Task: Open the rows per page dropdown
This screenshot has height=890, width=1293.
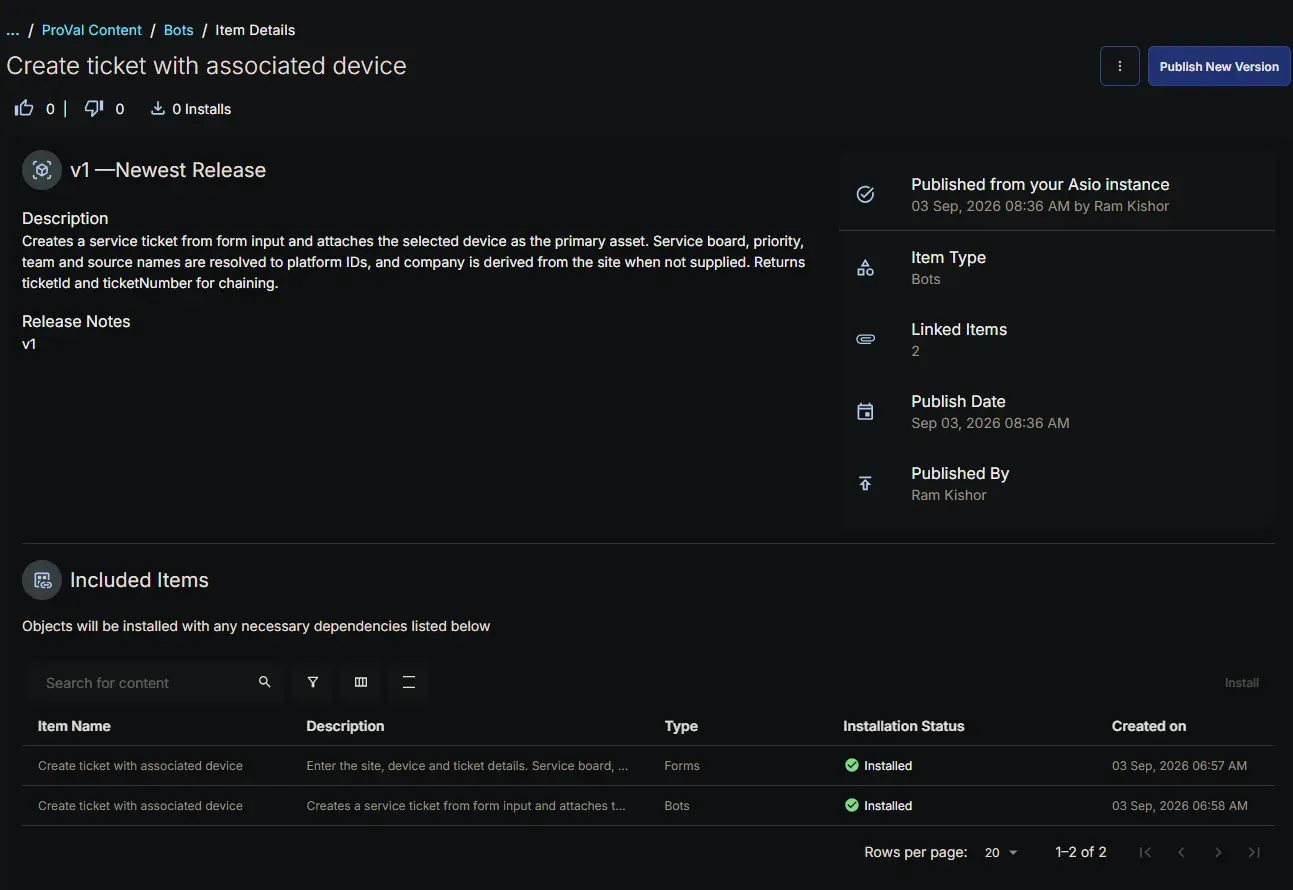Action: (x=1001, y=852)
